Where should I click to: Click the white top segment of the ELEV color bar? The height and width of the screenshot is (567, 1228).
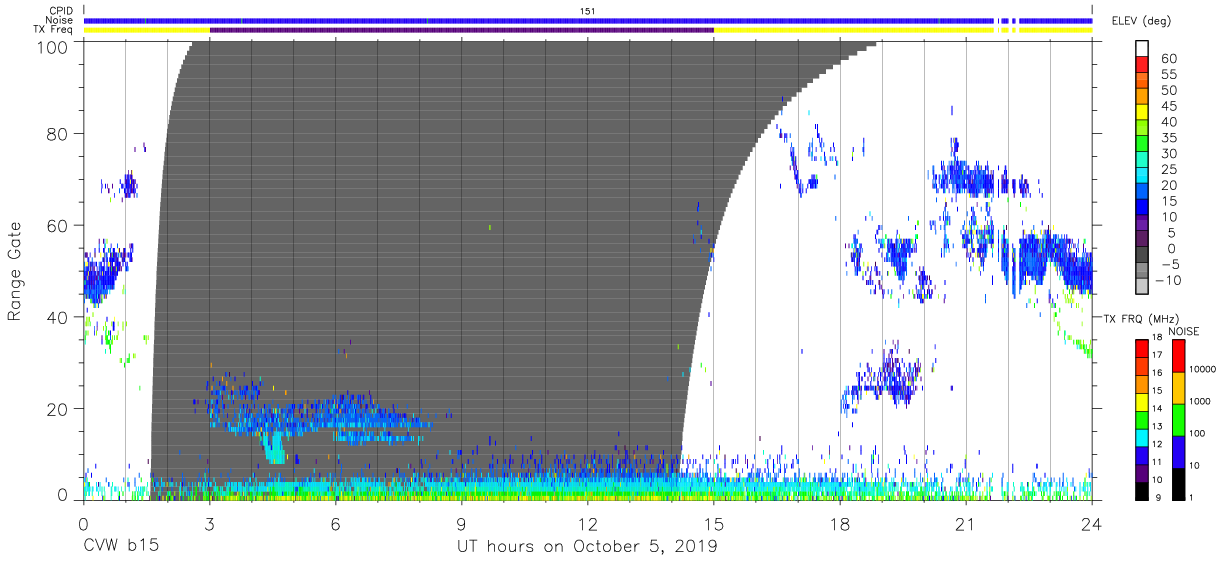[x=1142, y=50]
